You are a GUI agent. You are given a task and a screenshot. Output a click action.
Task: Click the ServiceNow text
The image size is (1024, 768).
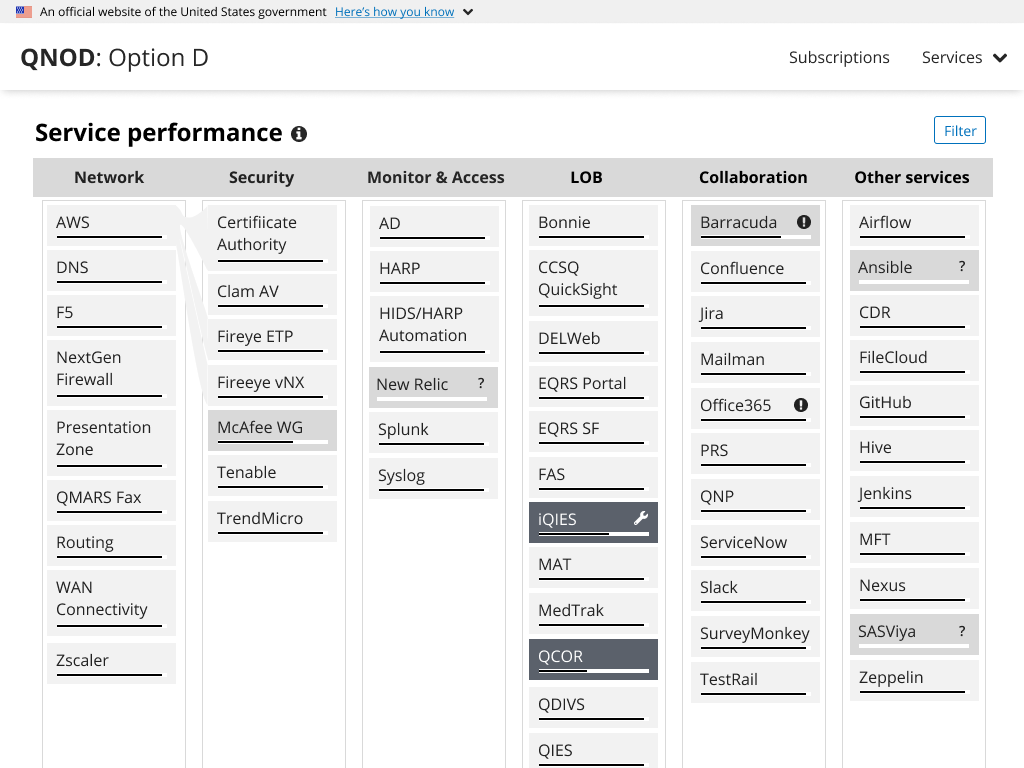pos(743,542)
